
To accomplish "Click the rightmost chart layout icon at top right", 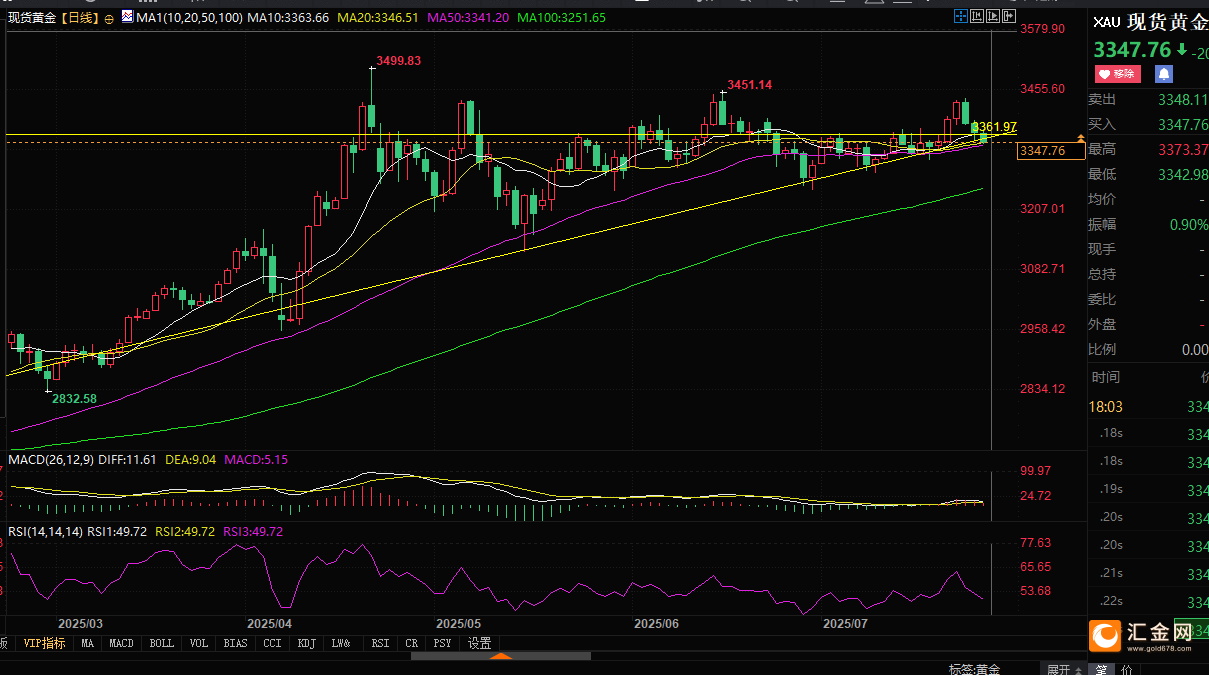I will click(x=1007, y=16).
